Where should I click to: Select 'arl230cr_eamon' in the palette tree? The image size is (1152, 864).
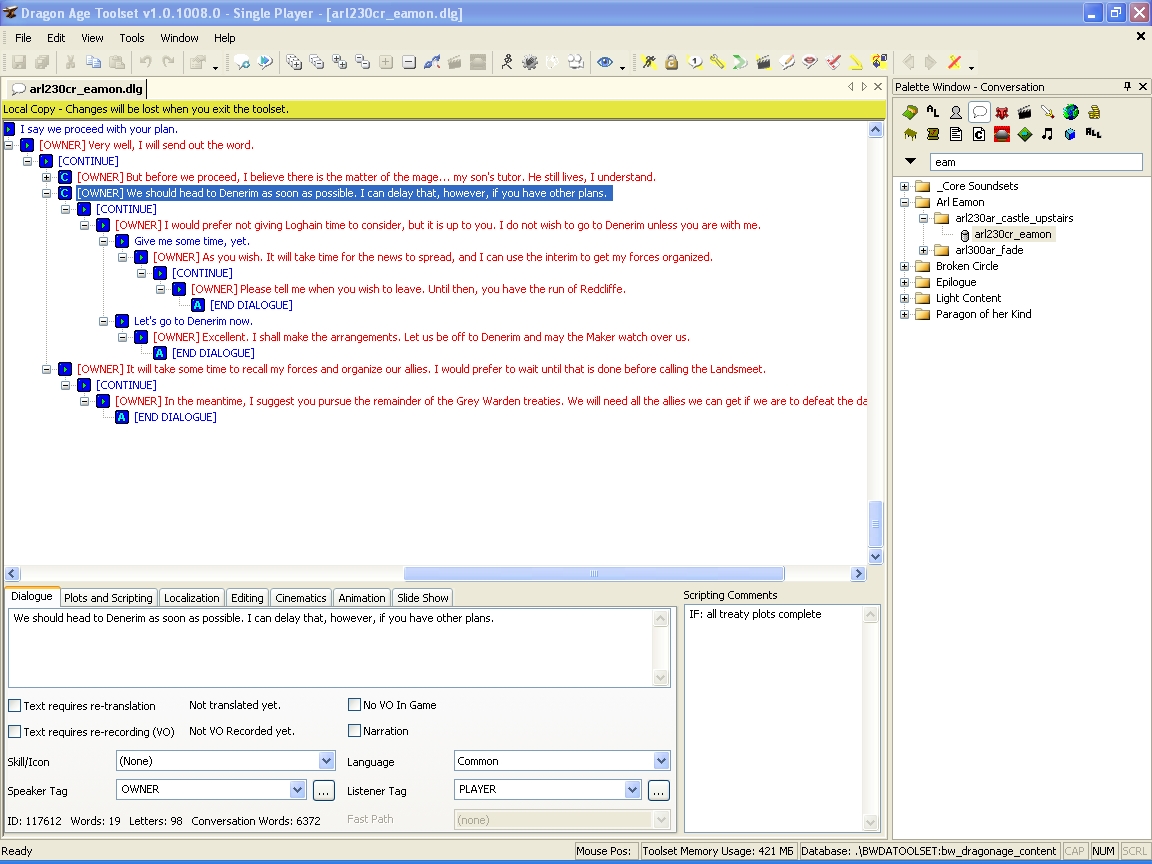click(1012, 234)
